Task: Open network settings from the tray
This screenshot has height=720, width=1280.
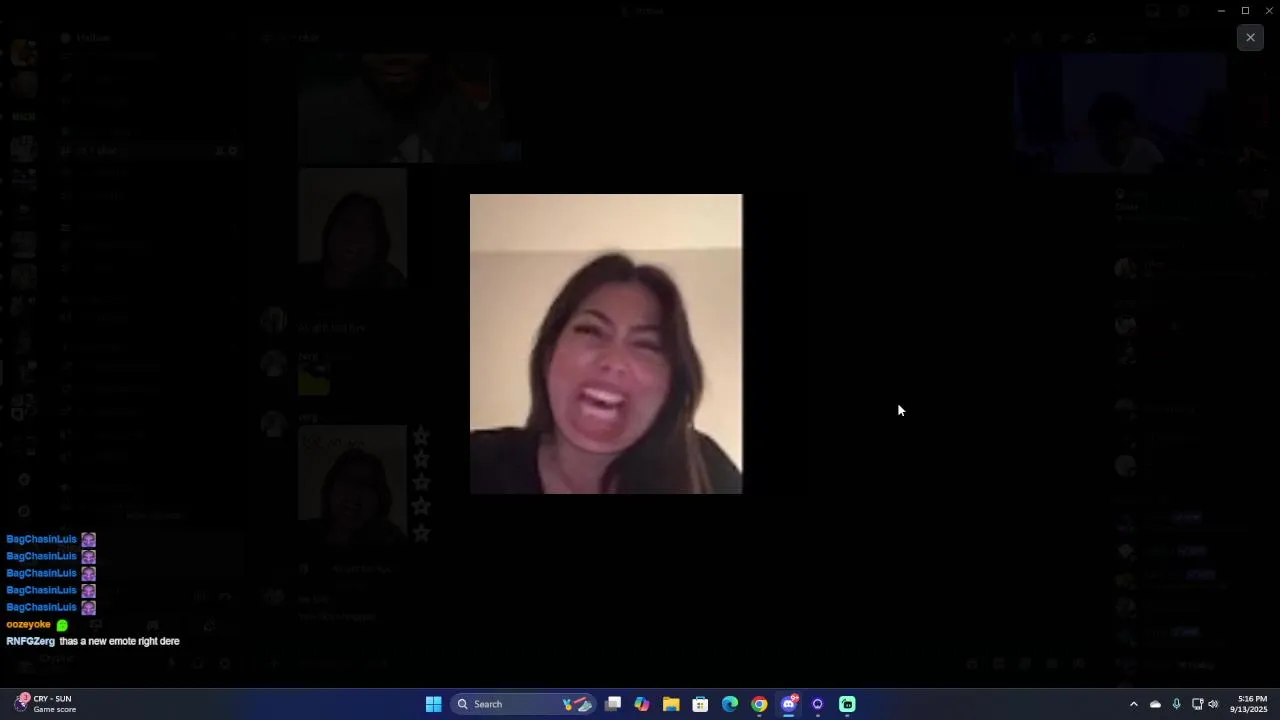Action: pyautogui.click(x=1197, y=704)
